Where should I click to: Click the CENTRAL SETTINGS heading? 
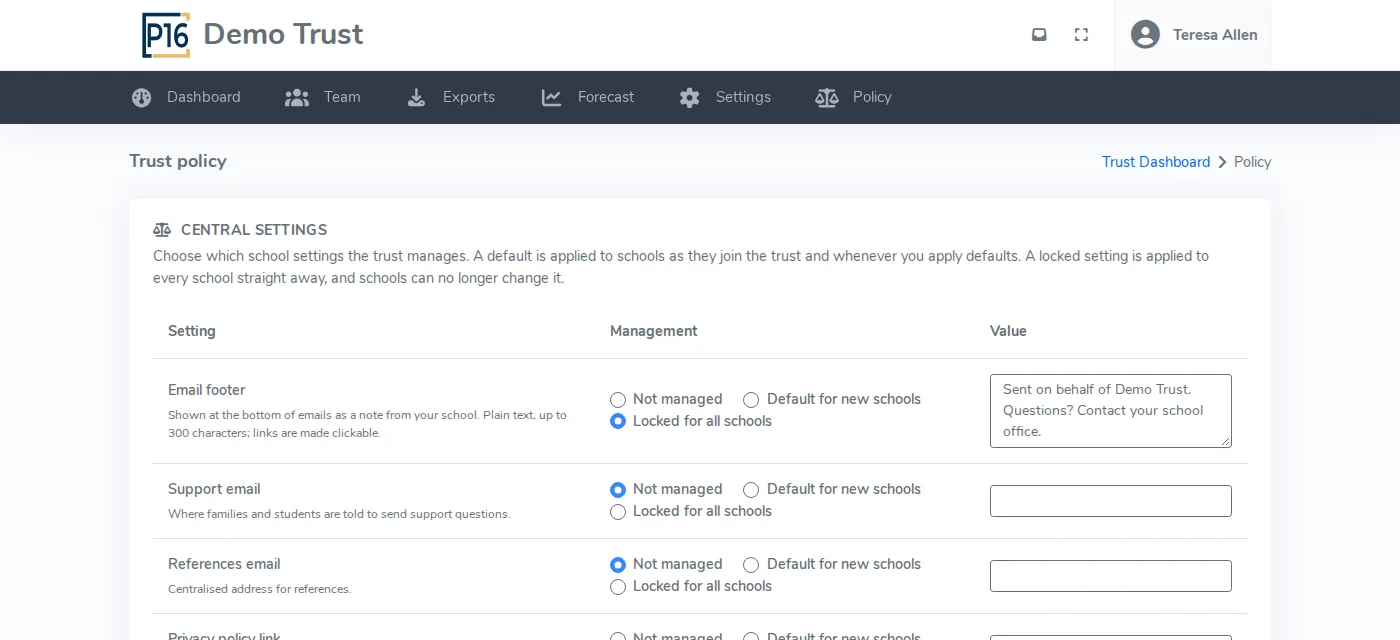[254, 230]
